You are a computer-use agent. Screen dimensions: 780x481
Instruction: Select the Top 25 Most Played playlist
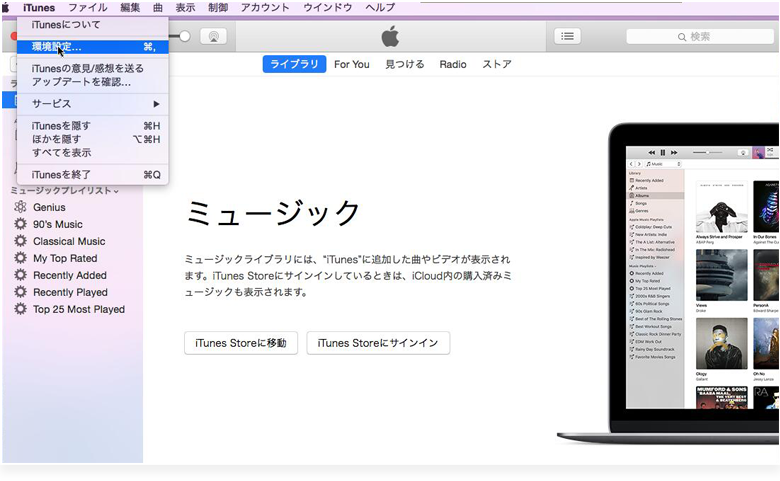79,309
